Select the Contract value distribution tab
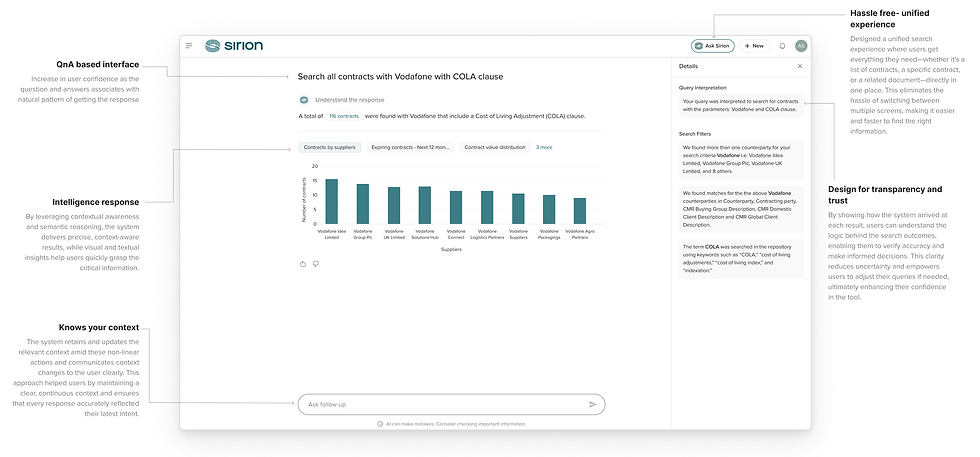 [x=495, y=148]
